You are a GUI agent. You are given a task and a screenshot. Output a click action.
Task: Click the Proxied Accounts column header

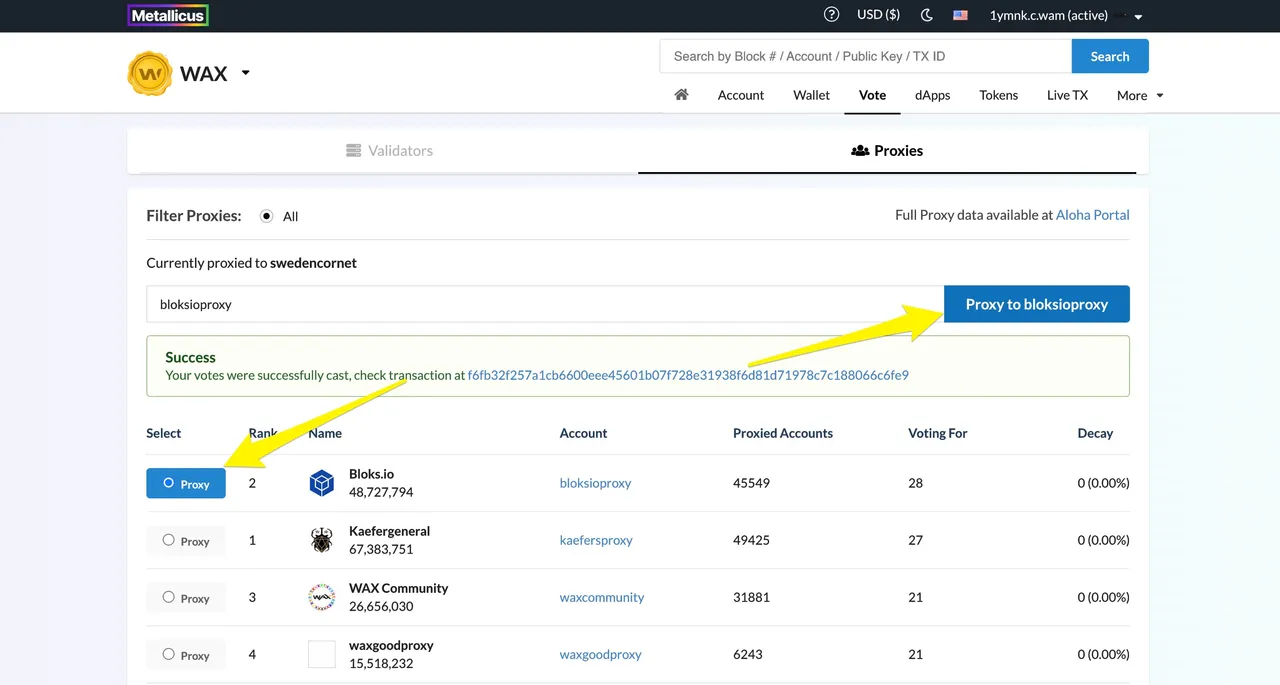click(x=783, y=433)
